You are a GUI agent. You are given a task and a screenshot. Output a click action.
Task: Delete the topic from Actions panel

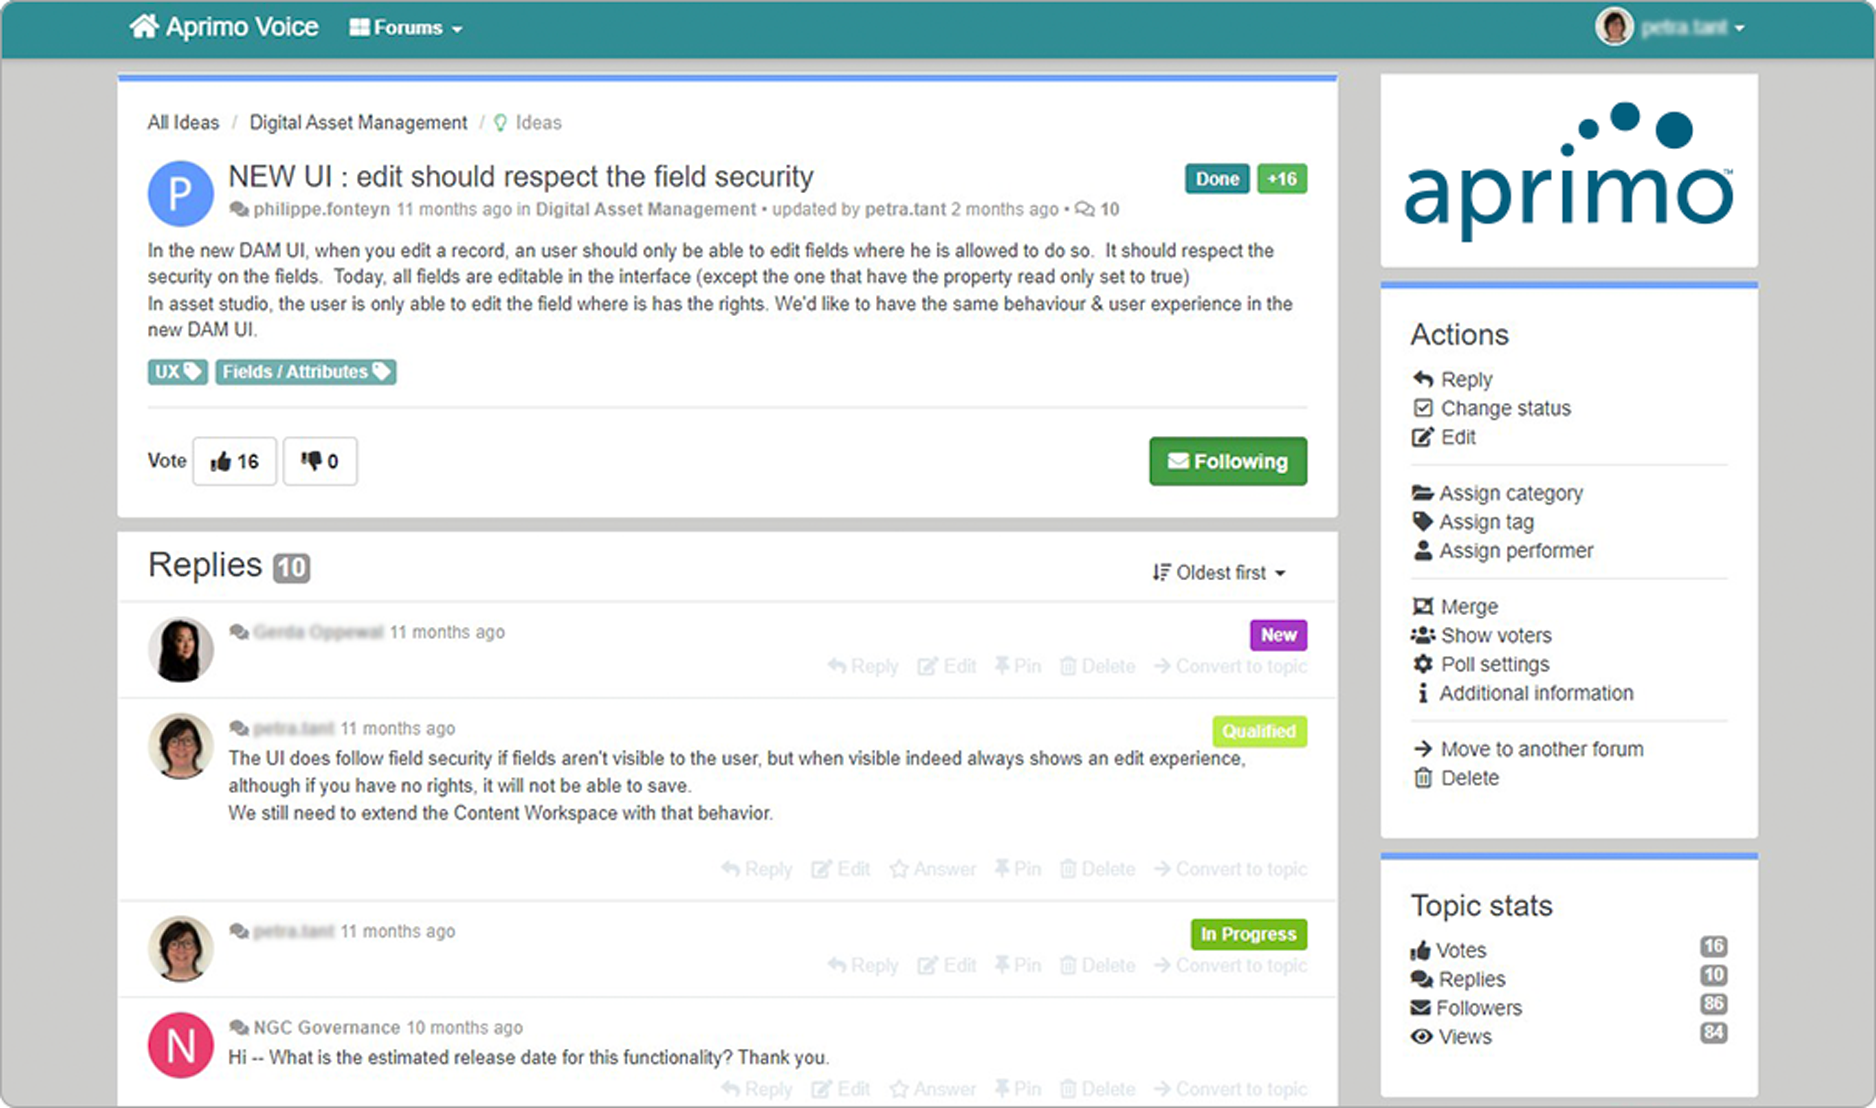point(1456,778)
